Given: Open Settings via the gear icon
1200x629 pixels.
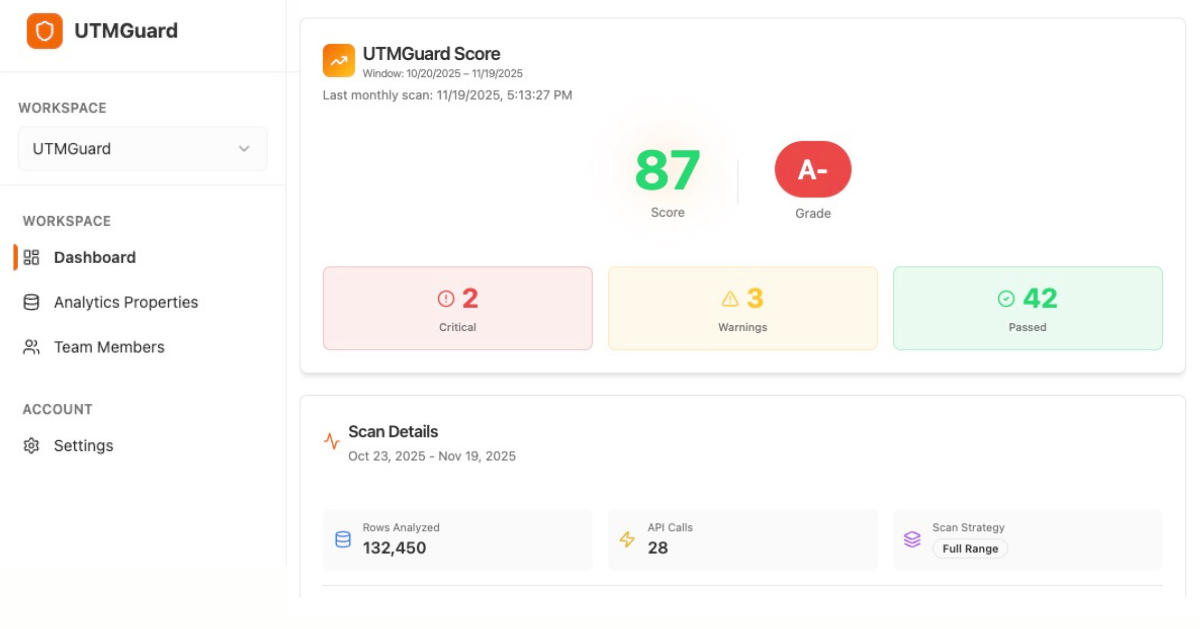Looking at the screenshot, I should [30, 445].
